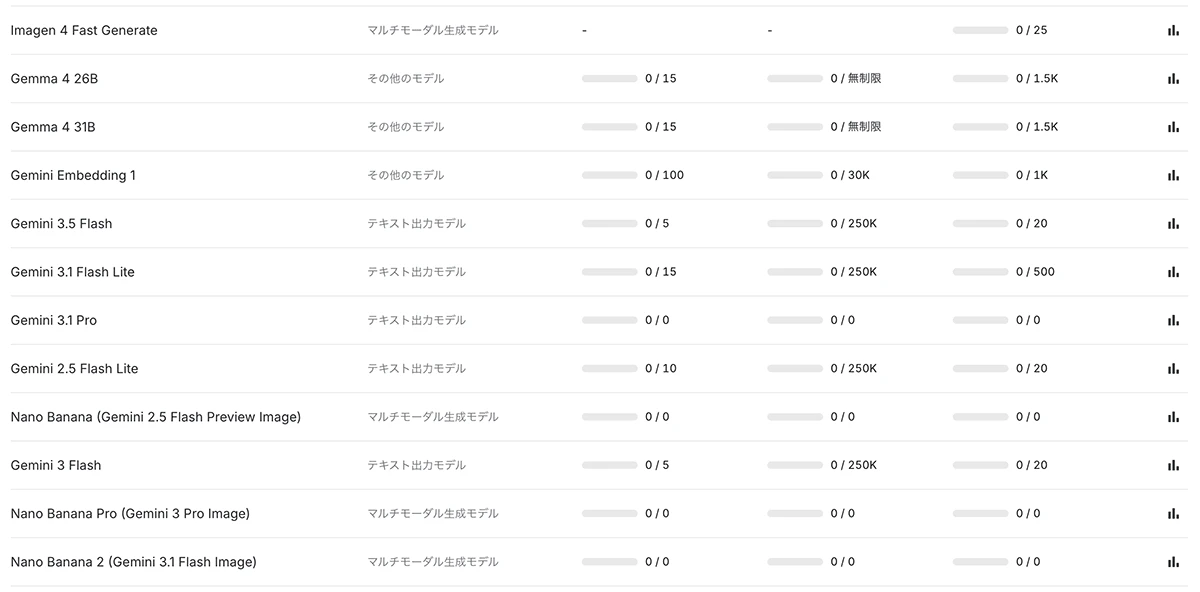This screenshot has height=592, width=1200.
Task: Click the Gemma 4 31B model name
Action: (x=53, y=127)
